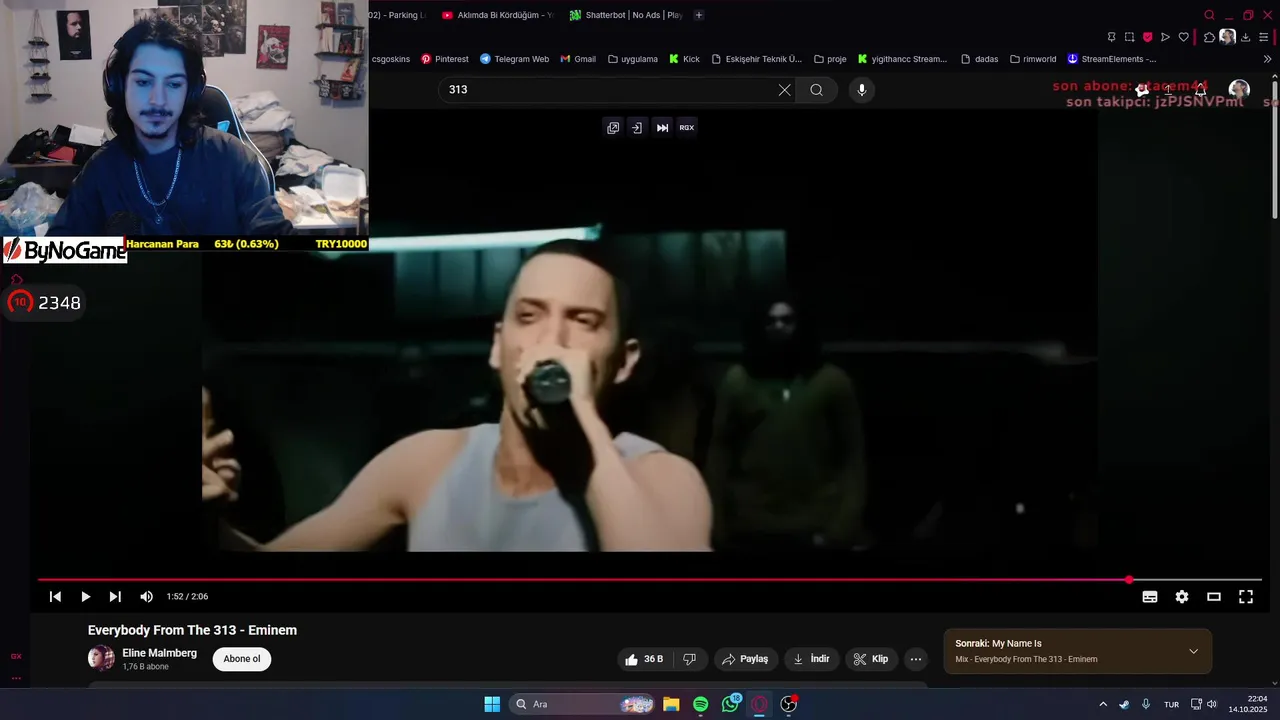Skip to next video in player
1280x720 pixels.
click(115, 597)
